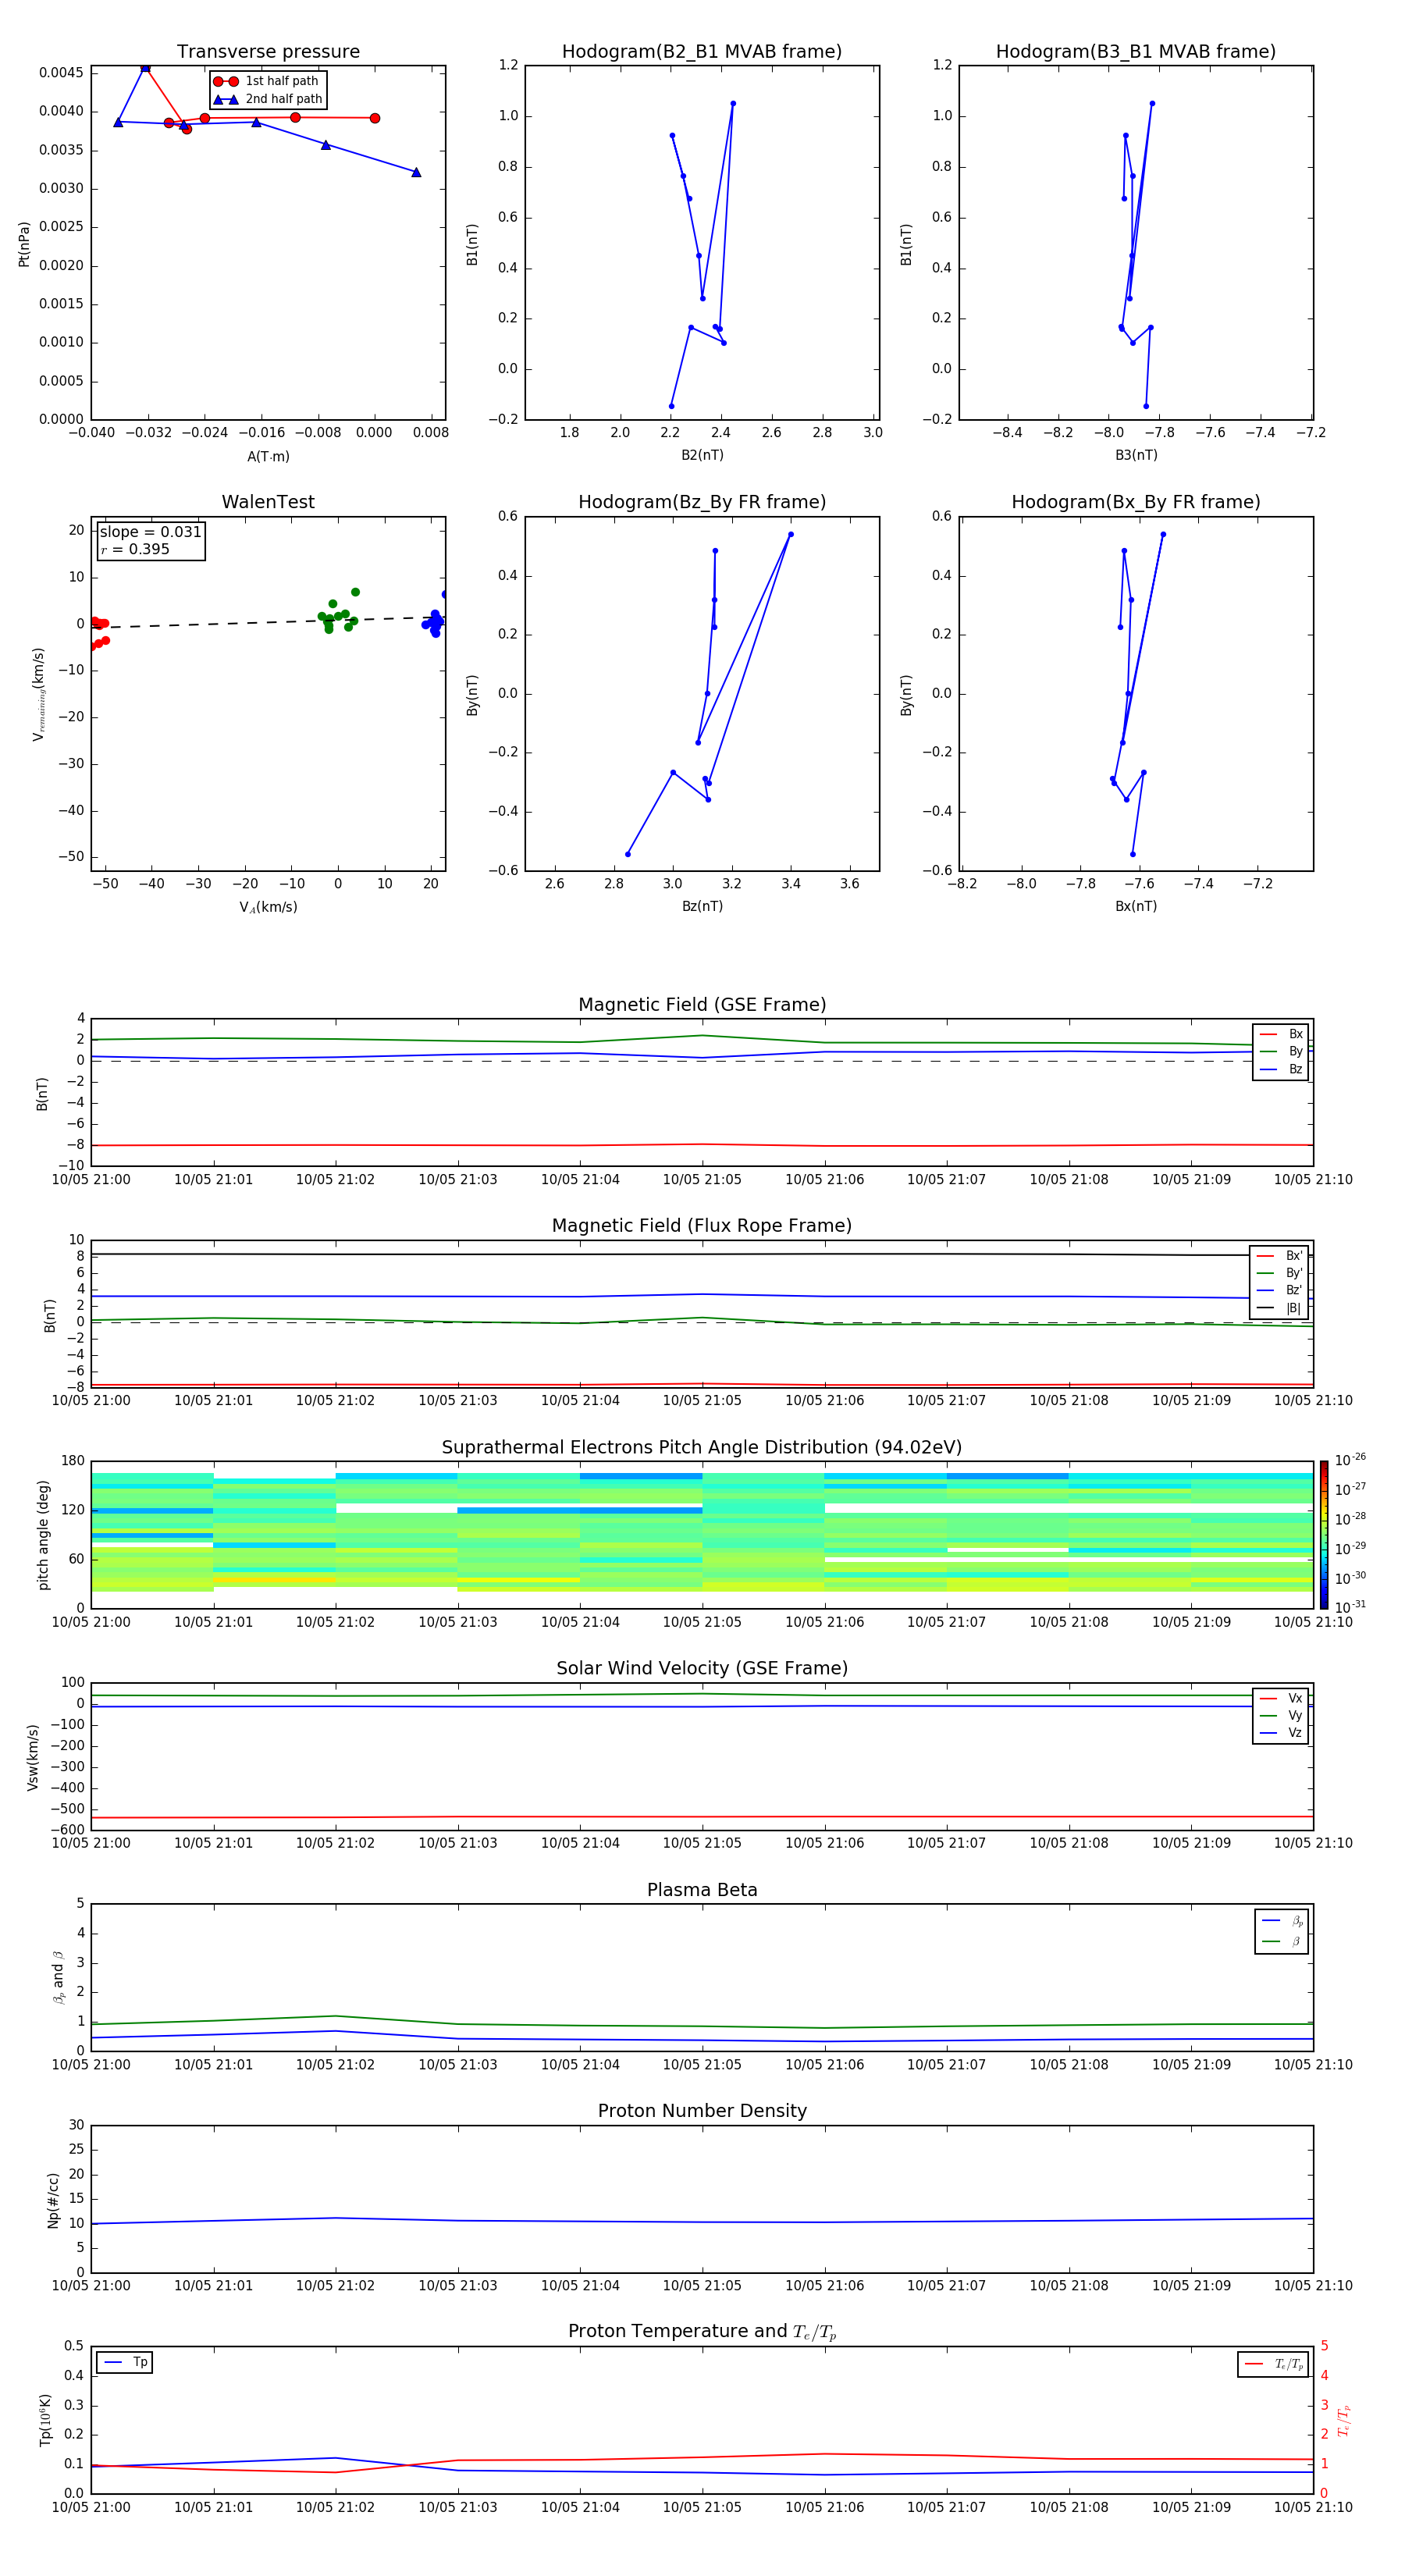Click 'Np(#/cc)' axis label
The height and width of the screenshot is (2576, 1405).
click(x=53, y=2200)
